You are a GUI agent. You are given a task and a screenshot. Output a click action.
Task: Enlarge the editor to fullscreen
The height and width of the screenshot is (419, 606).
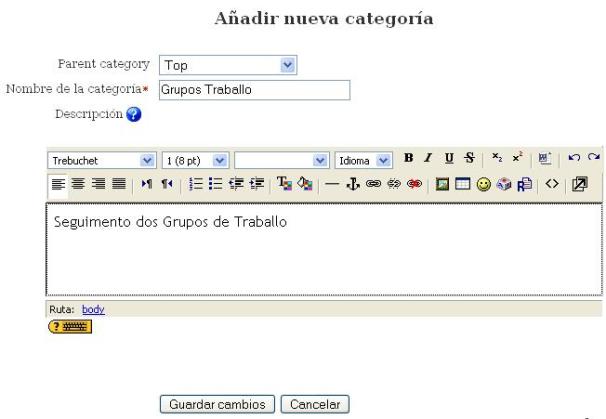(580, 184)
